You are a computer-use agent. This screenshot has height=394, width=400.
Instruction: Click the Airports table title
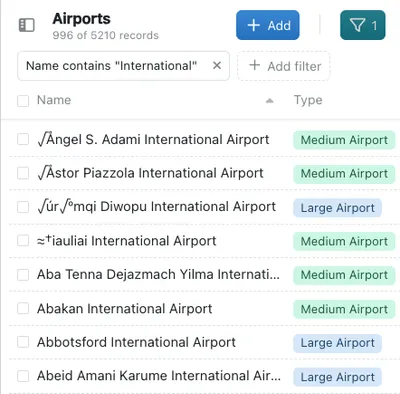(x=81, y=19)
